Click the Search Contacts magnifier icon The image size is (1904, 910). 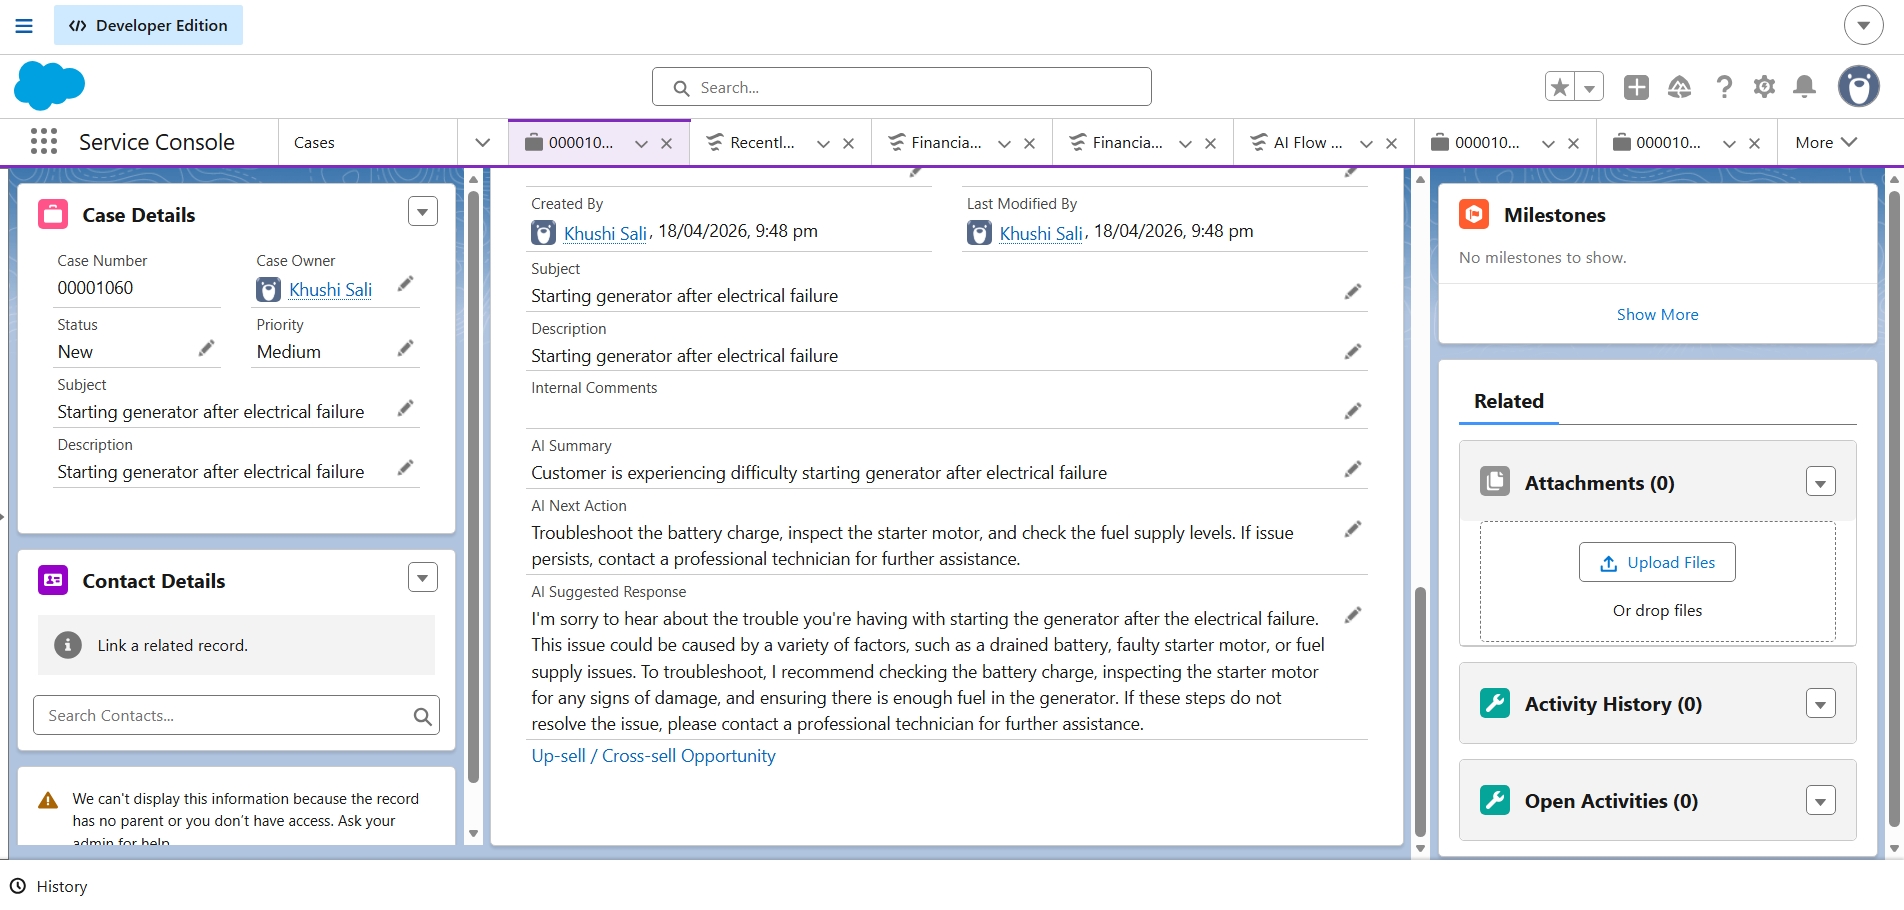click(x=422, y=716)
